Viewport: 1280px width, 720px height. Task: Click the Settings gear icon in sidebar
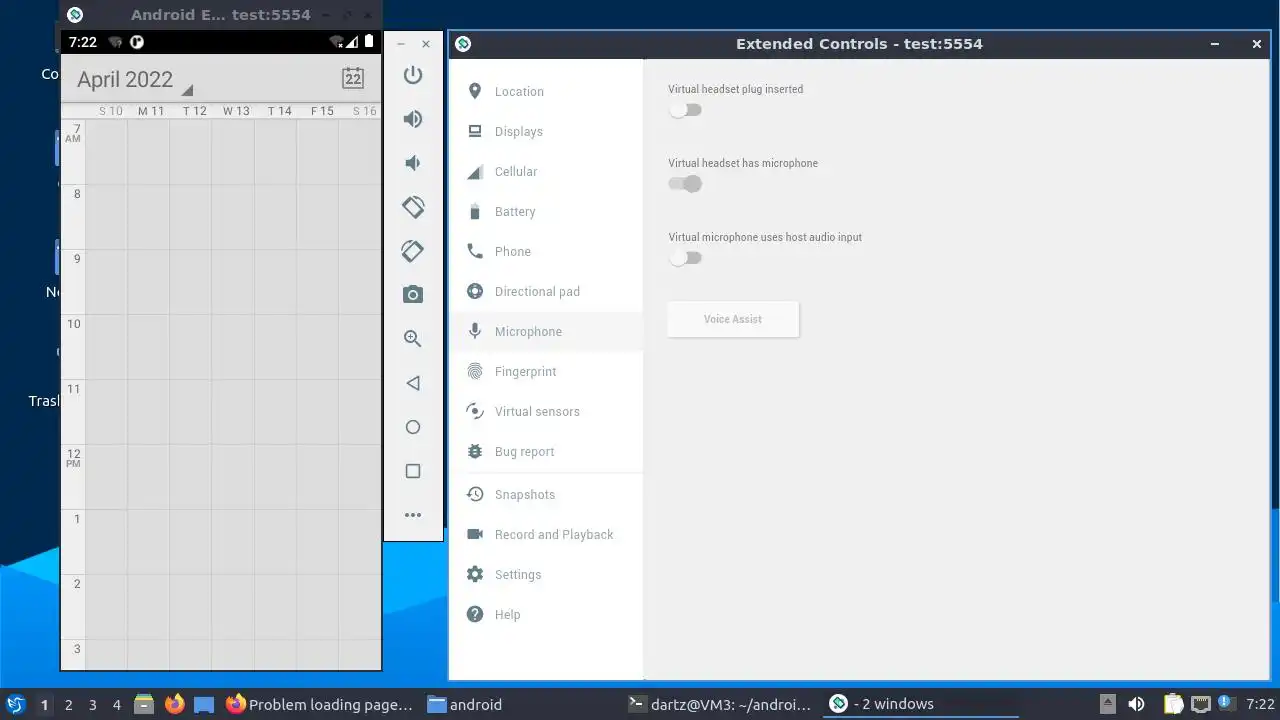[x=475, y=574]
